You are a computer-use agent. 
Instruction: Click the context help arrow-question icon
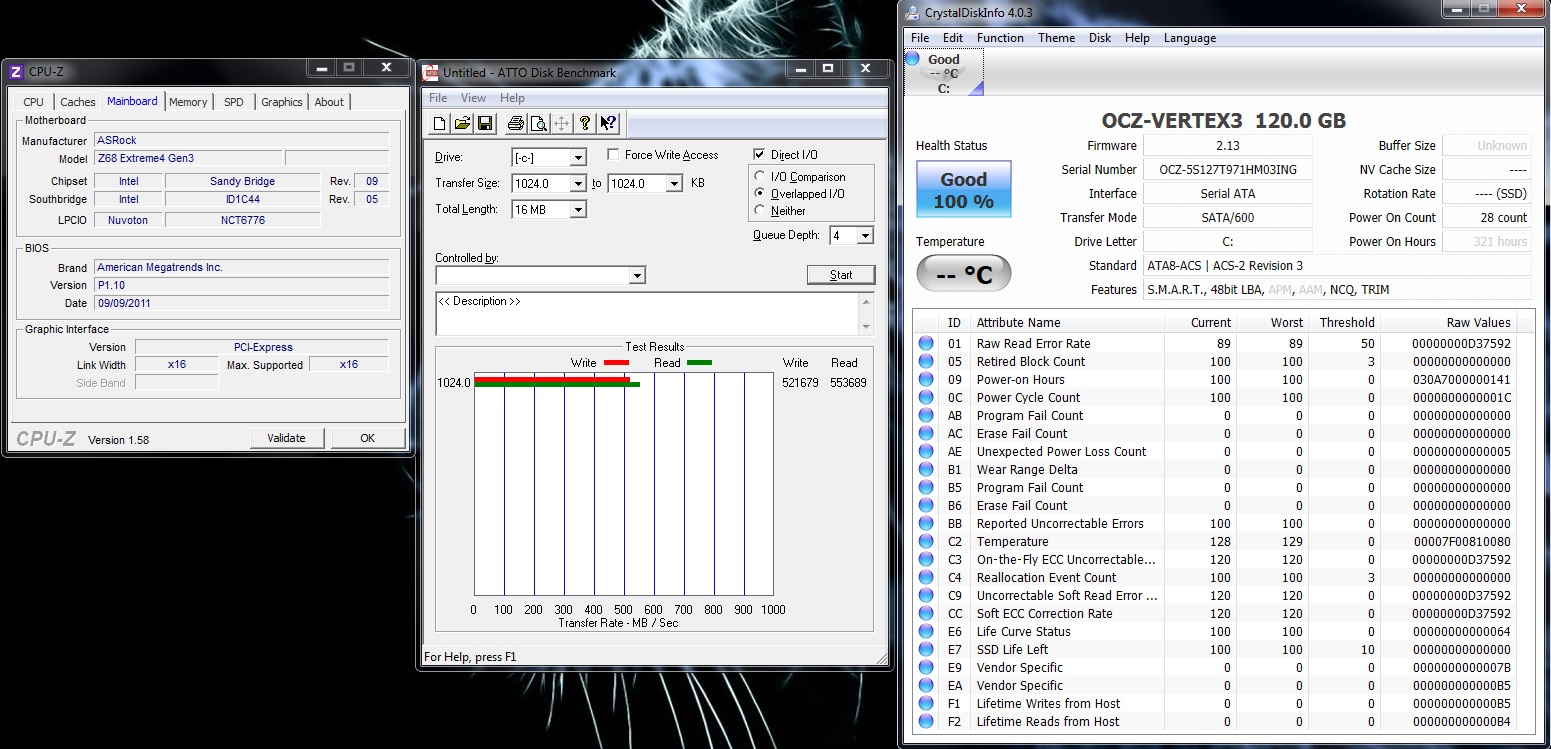[609, 123]
